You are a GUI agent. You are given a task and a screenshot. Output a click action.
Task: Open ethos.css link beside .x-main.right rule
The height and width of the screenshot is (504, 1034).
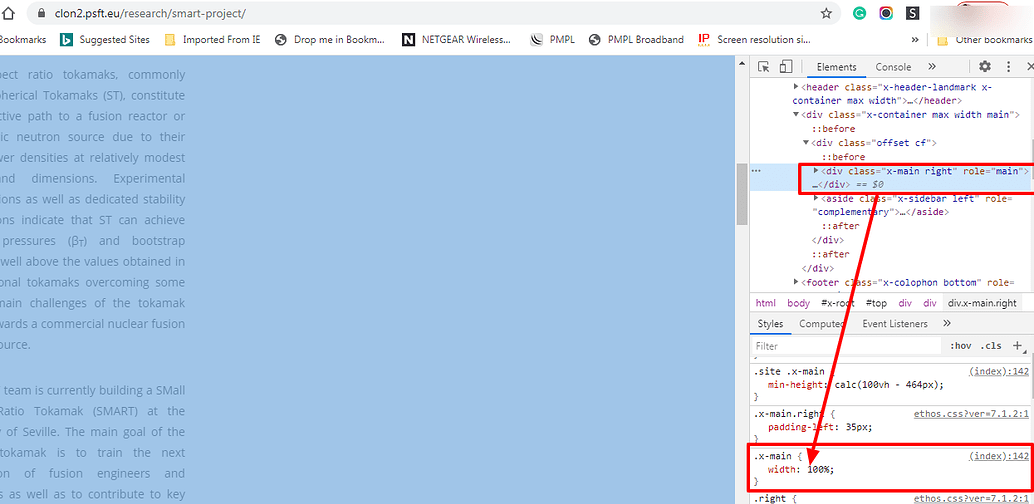click(x=971, y=415)
